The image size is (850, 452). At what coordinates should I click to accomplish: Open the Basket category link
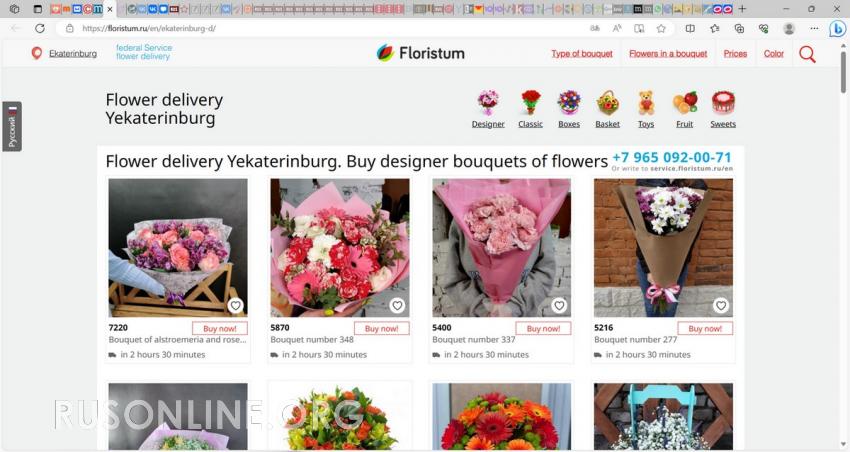coord(608,124)
